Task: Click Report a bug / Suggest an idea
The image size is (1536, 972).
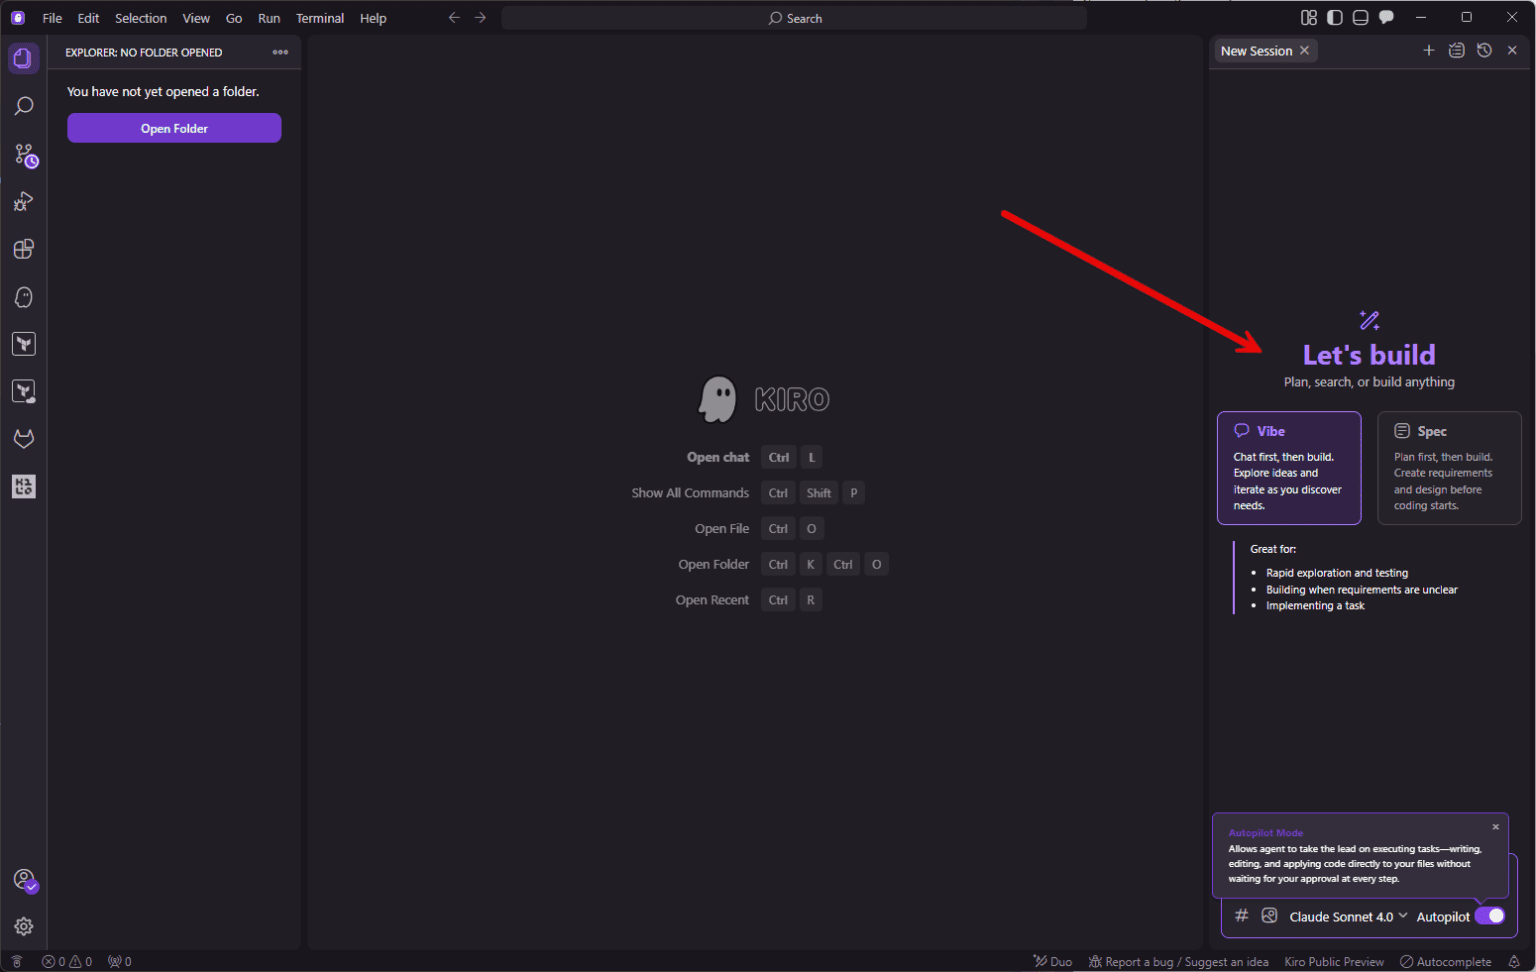Action: [x=1178, y=961]
